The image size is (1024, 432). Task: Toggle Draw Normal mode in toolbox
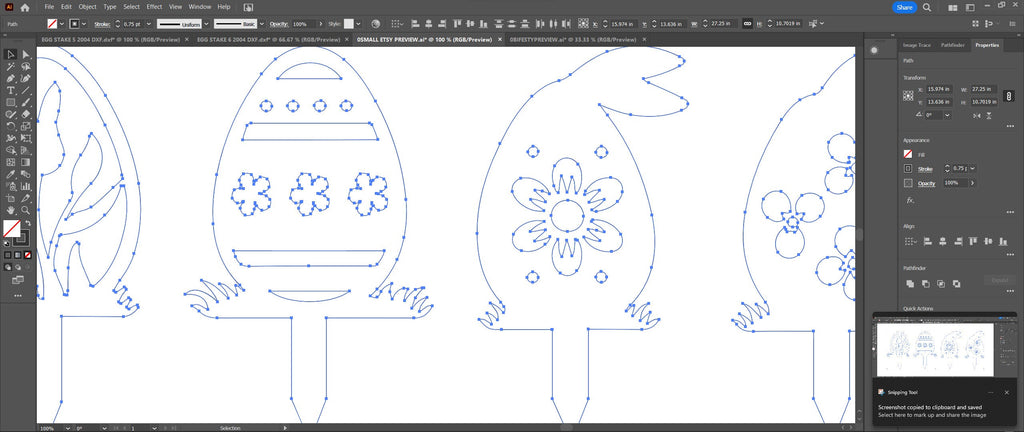pyautogui.click(x=8, y=267)
